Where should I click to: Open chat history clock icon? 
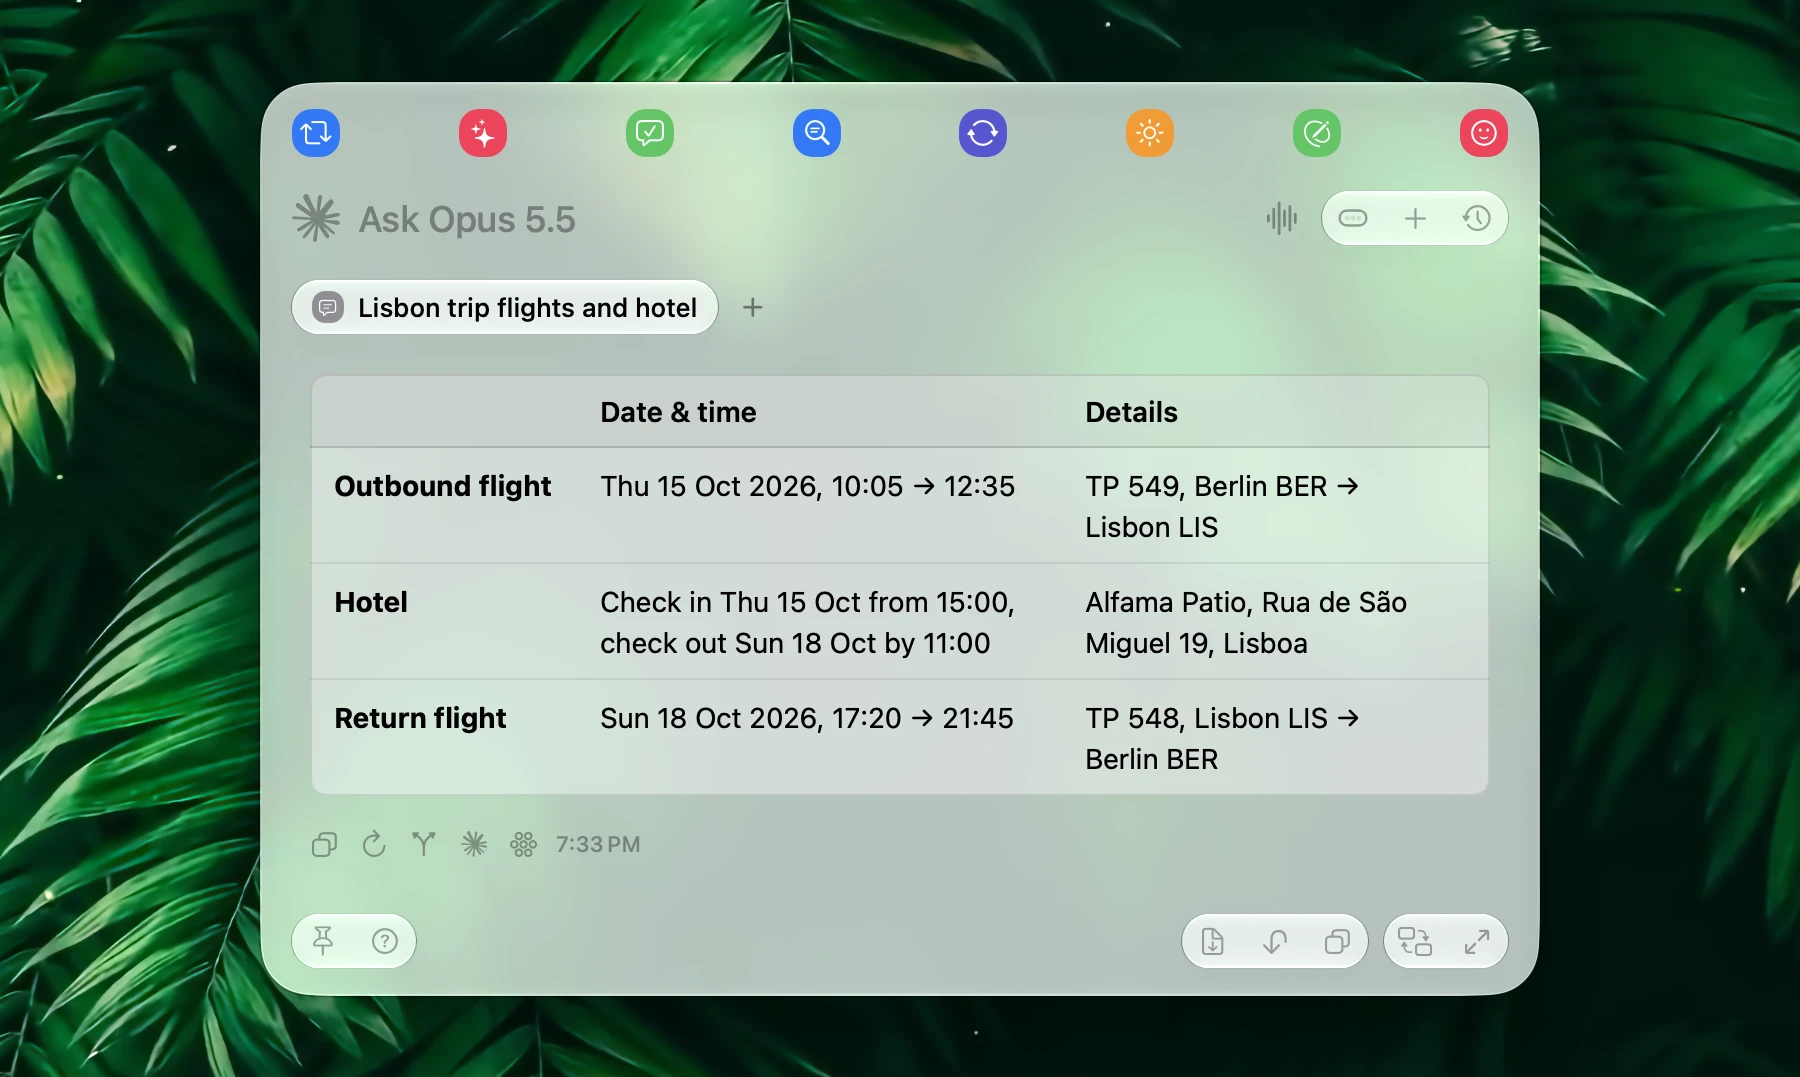point(1477,218)
